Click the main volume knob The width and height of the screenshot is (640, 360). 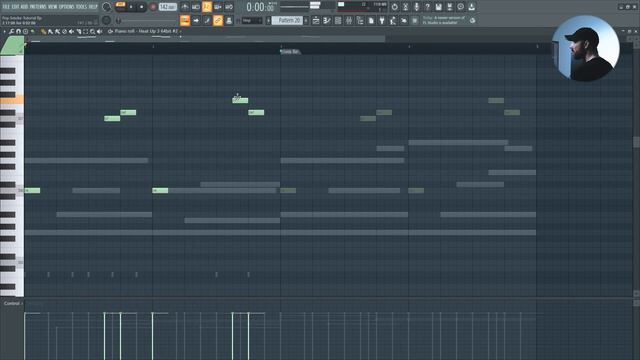tap(107, 7)
